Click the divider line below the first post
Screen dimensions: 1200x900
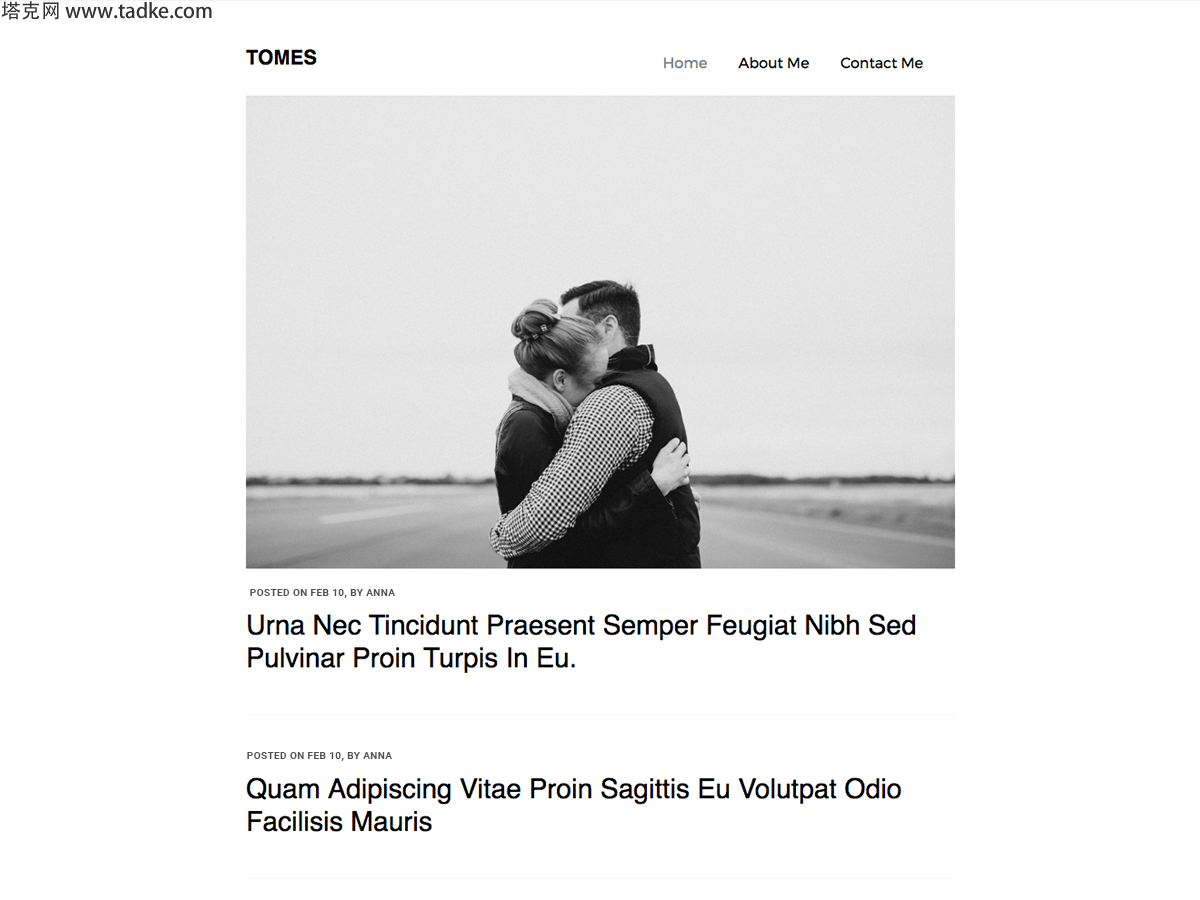[x=600, y=715]
